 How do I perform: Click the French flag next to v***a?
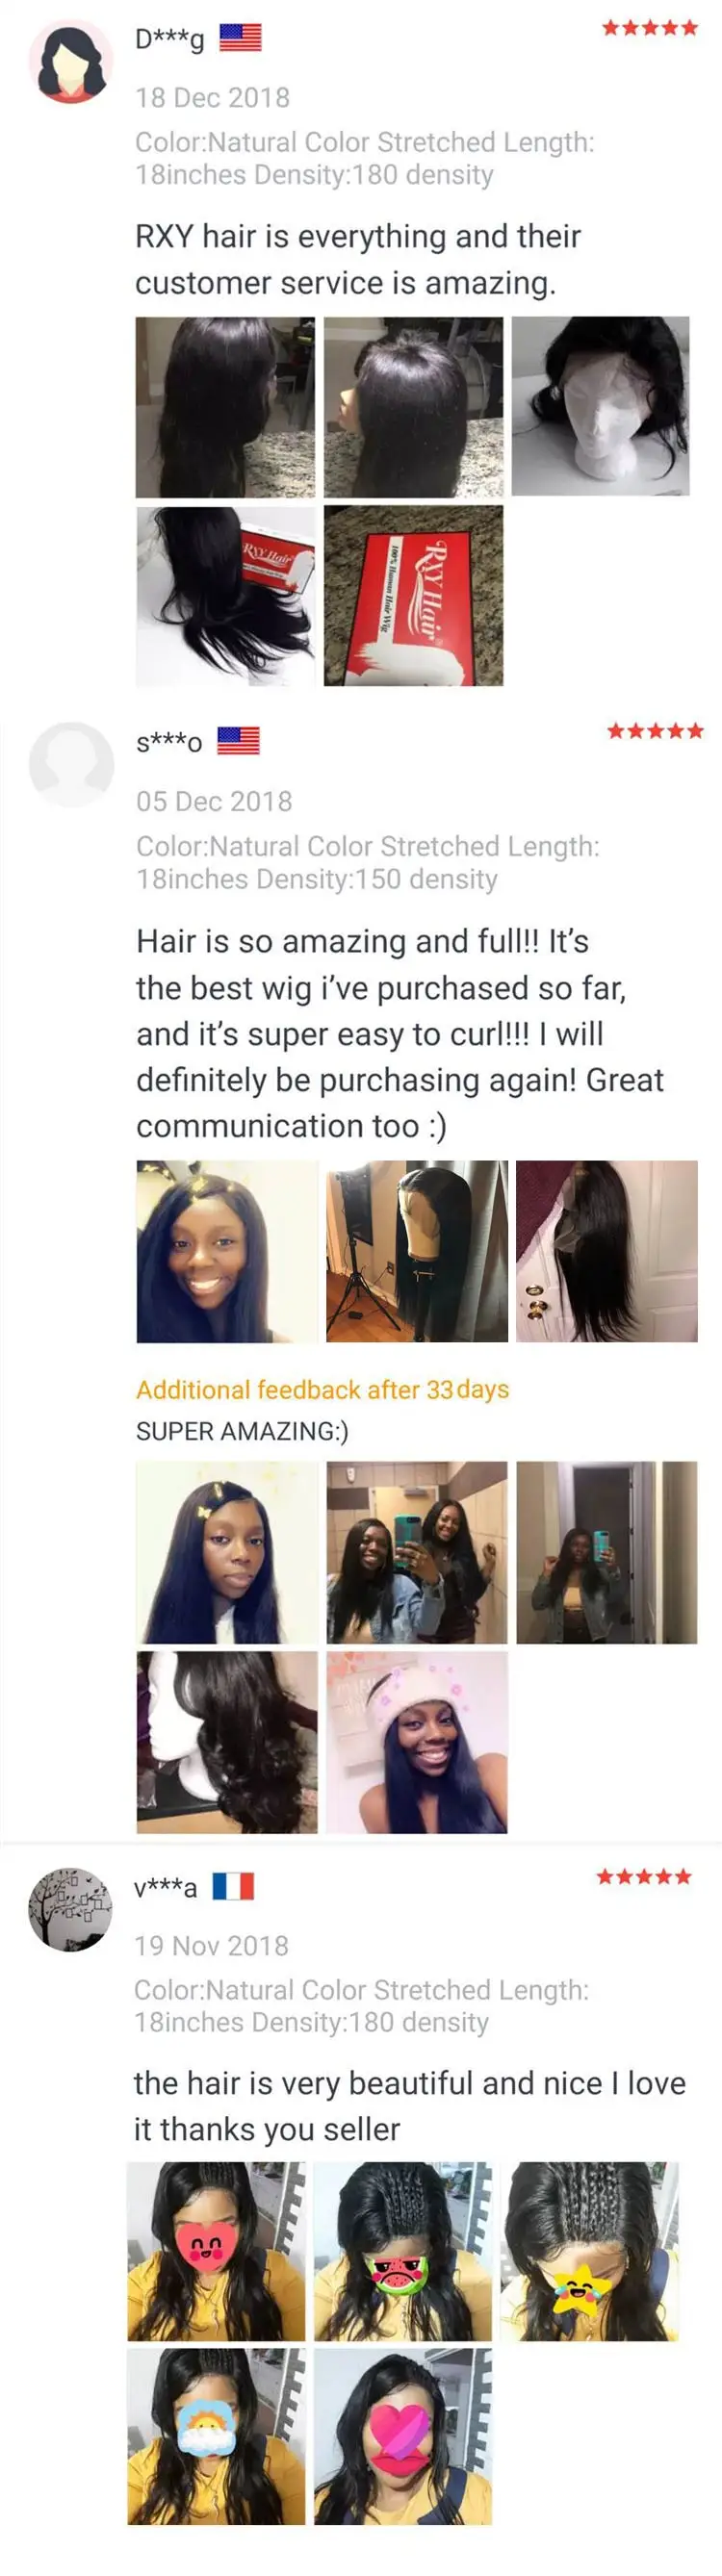pyautogui.click(x=233, y=1886)
